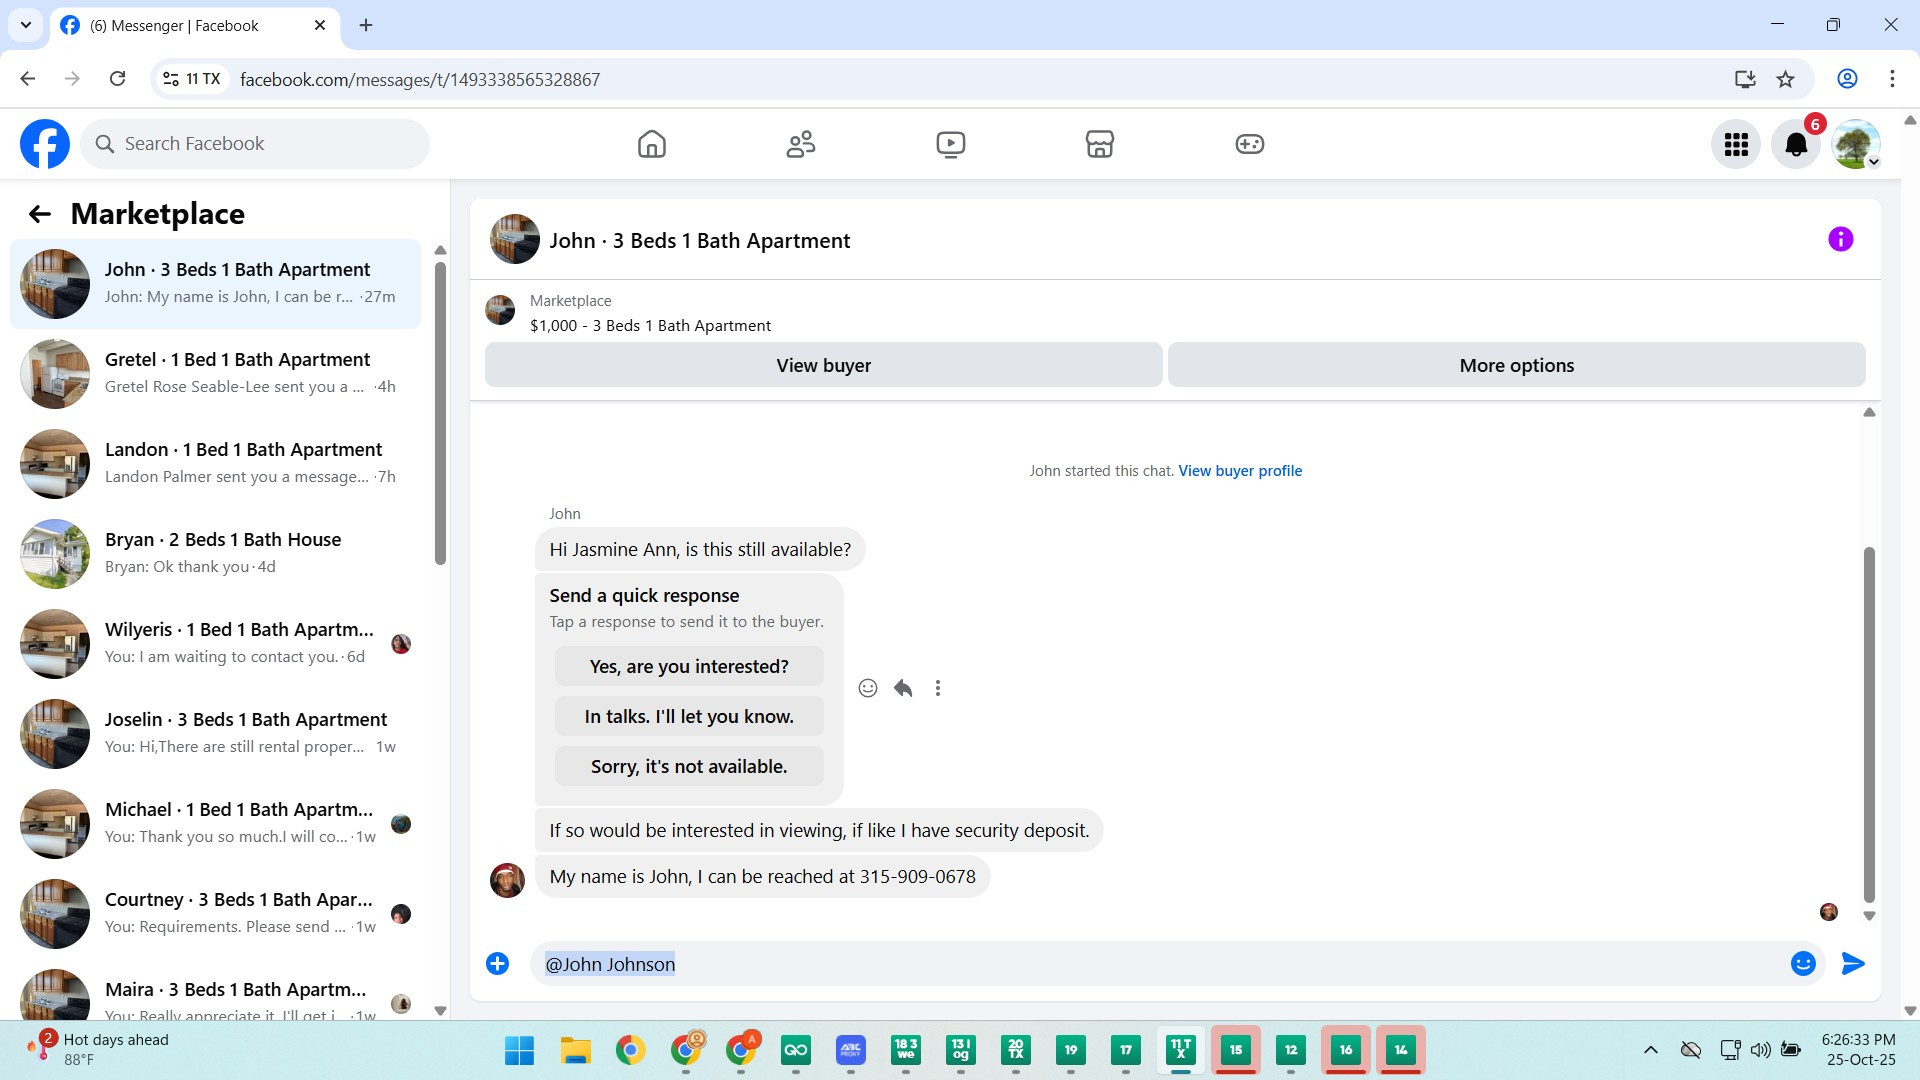
Task: Click the View buyer button
Action: pyautogui.click(x=823, y=365)
